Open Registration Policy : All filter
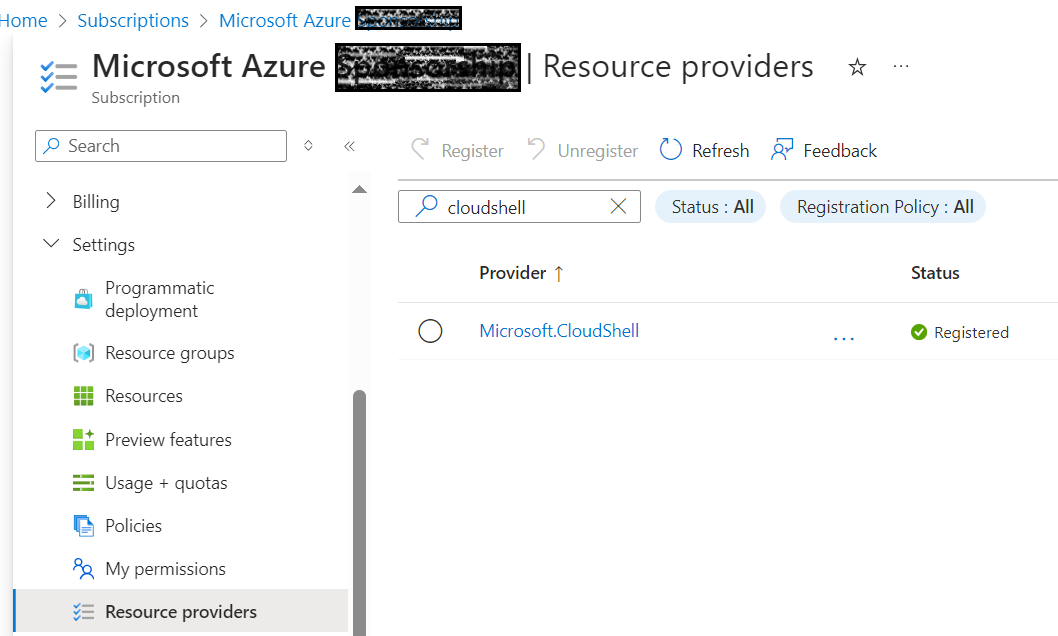The image size is (1058, 636). (x=883, y=206)
